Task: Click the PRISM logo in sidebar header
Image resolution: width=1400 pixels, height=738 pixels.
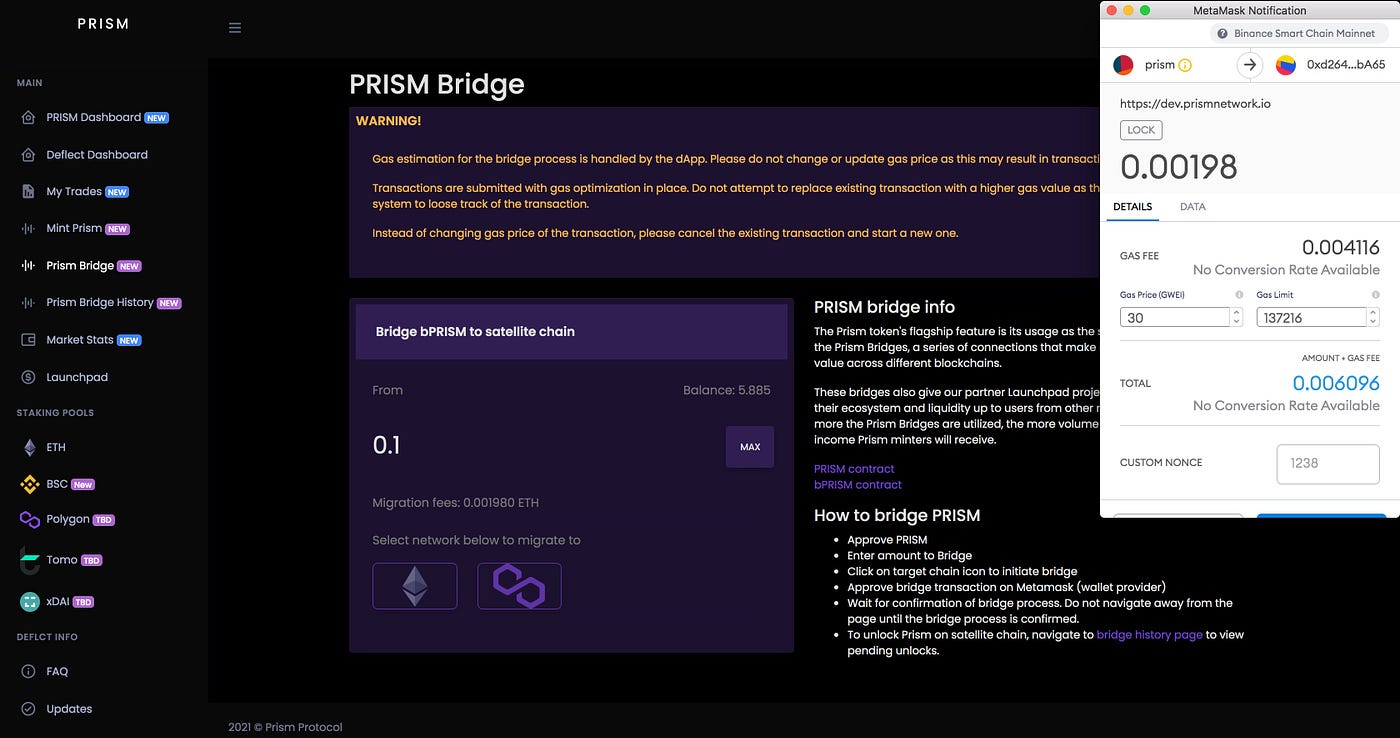Action: pos(103,24)
